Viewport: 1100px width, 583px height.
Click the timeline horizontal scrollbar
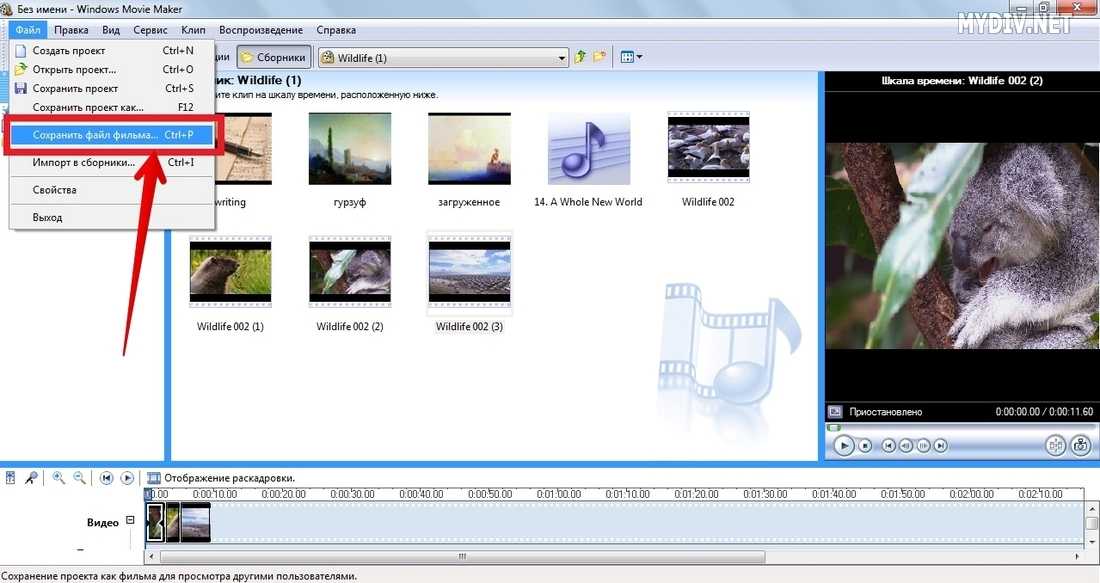(460, 557)
